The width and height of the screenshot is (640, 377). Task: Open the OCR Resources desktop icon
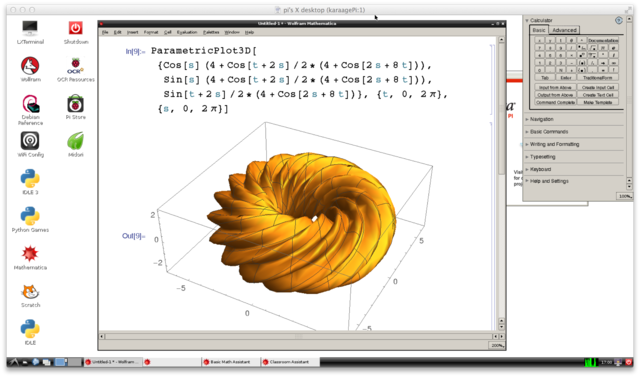tap(76, 69)
